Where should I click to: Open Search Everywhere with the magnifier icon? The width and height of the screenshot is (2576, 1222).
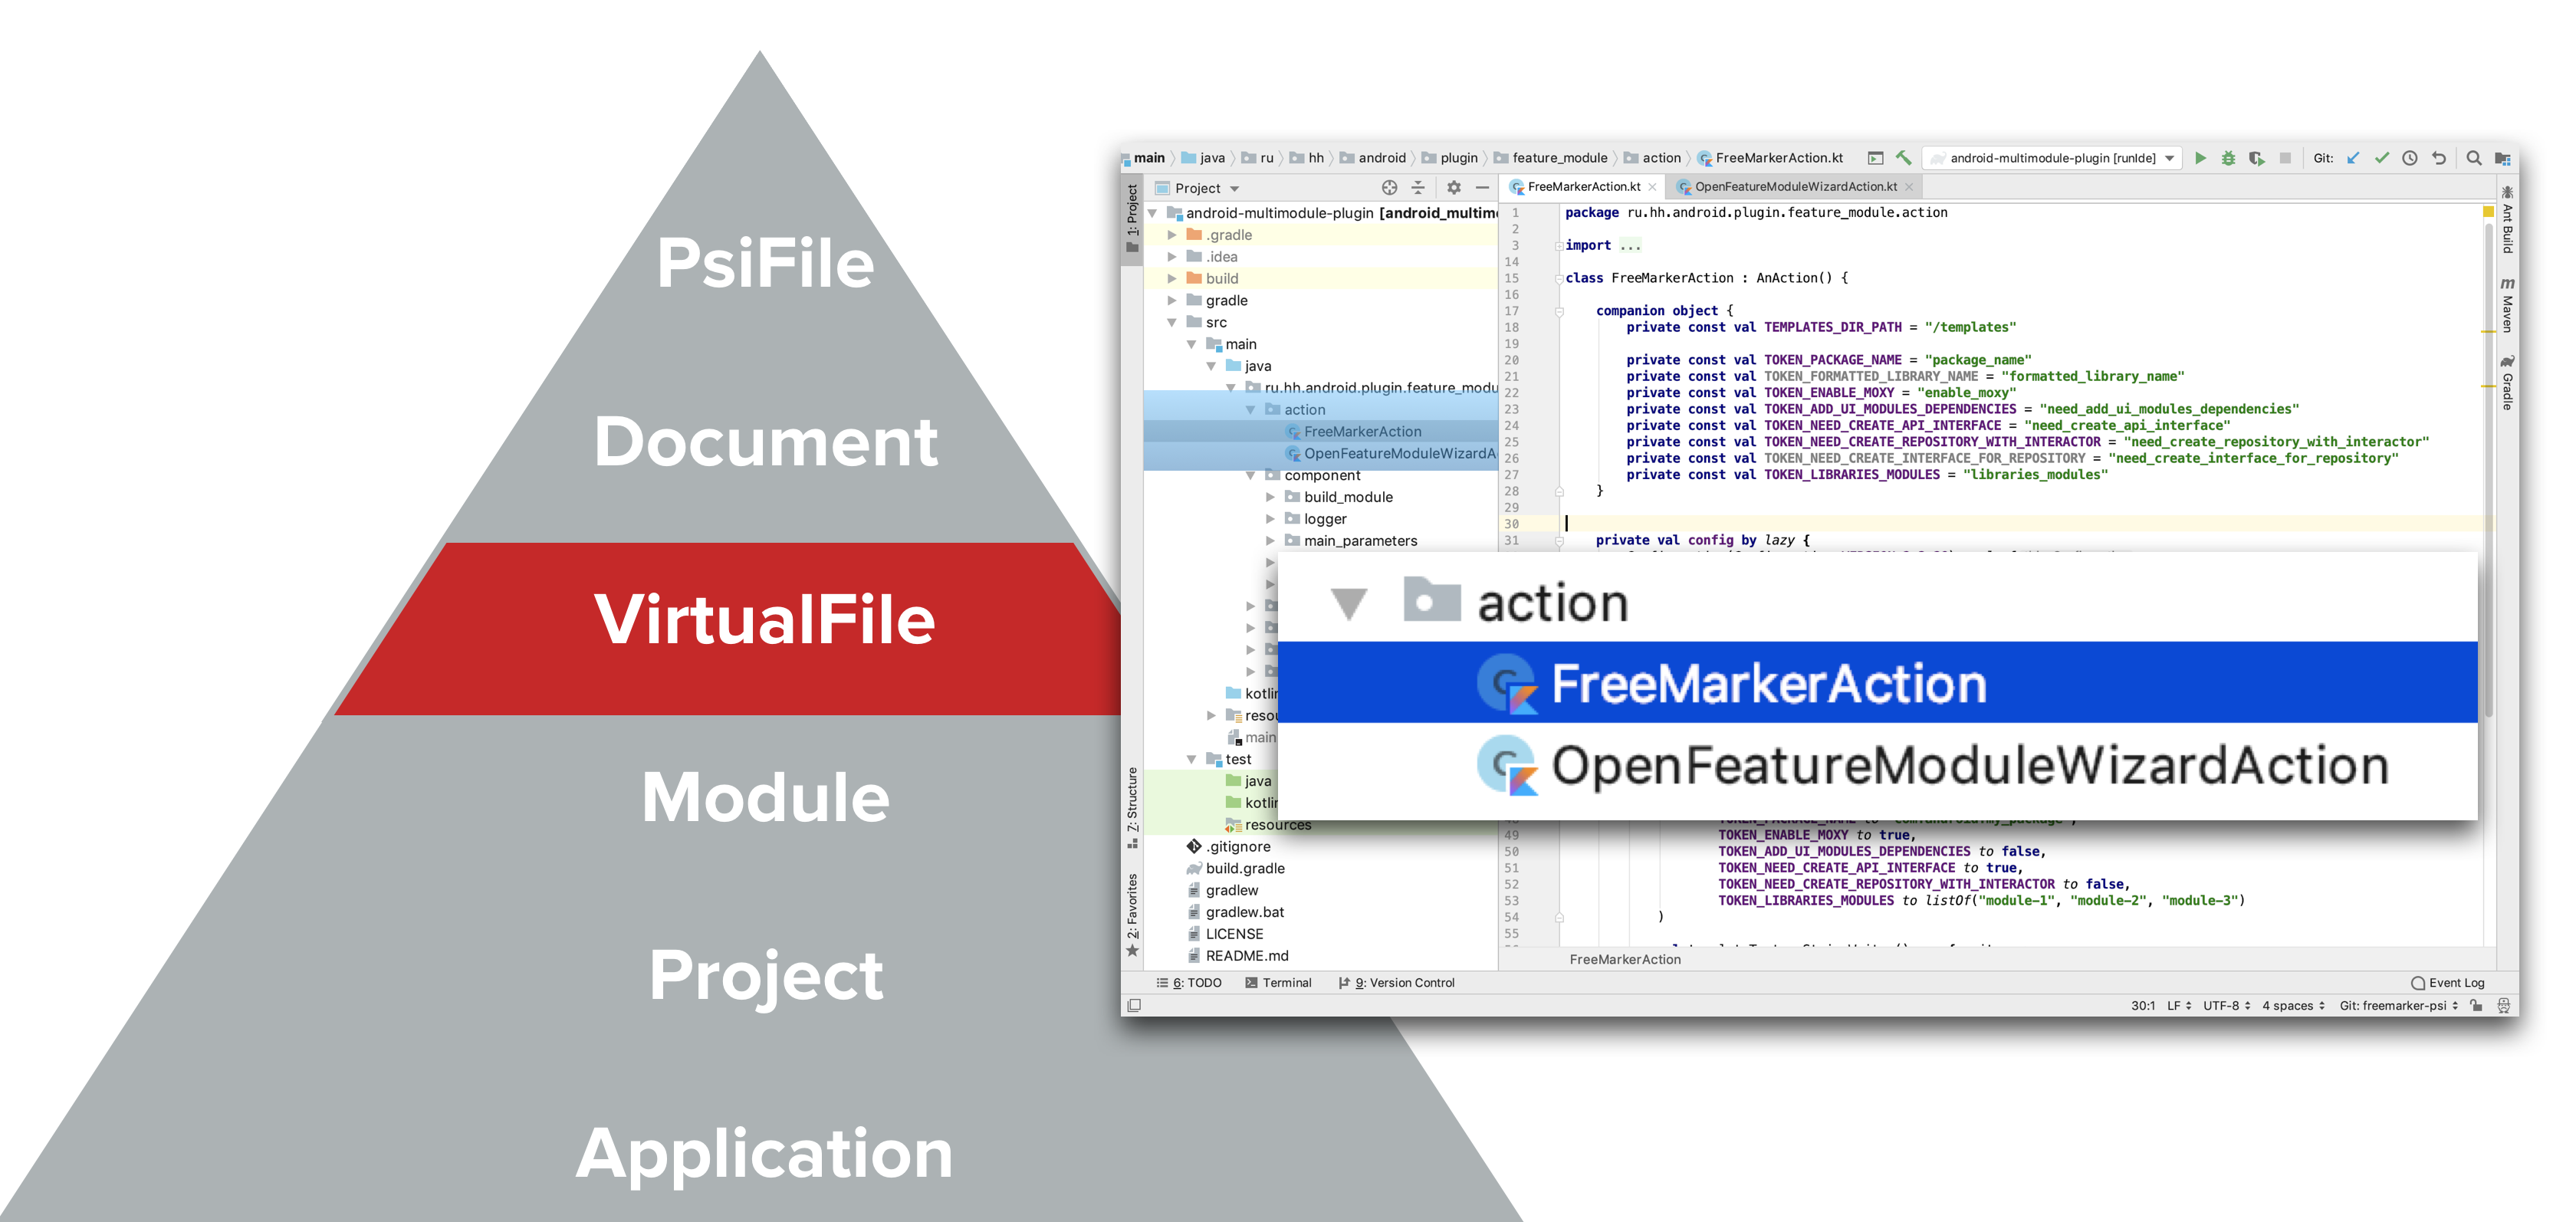(x=2474, y=158)
